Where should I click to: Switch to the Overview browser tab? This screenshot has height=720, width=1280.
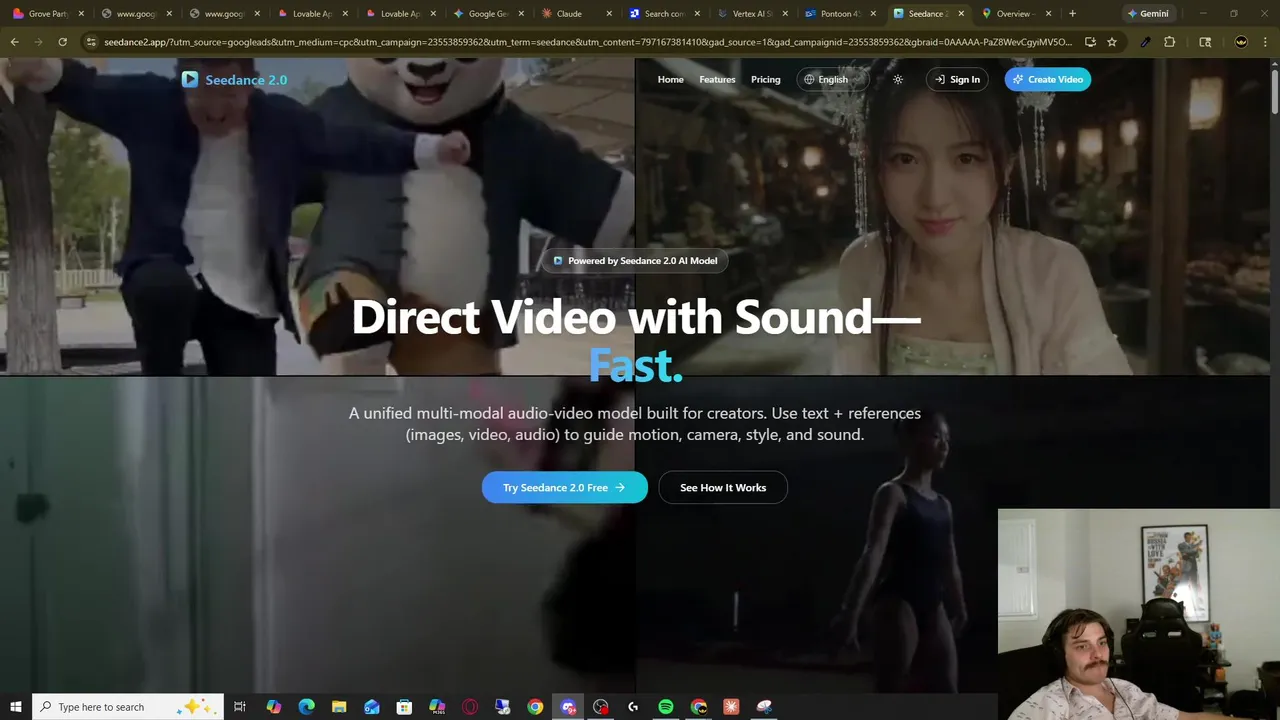(x=1014, y=14)
